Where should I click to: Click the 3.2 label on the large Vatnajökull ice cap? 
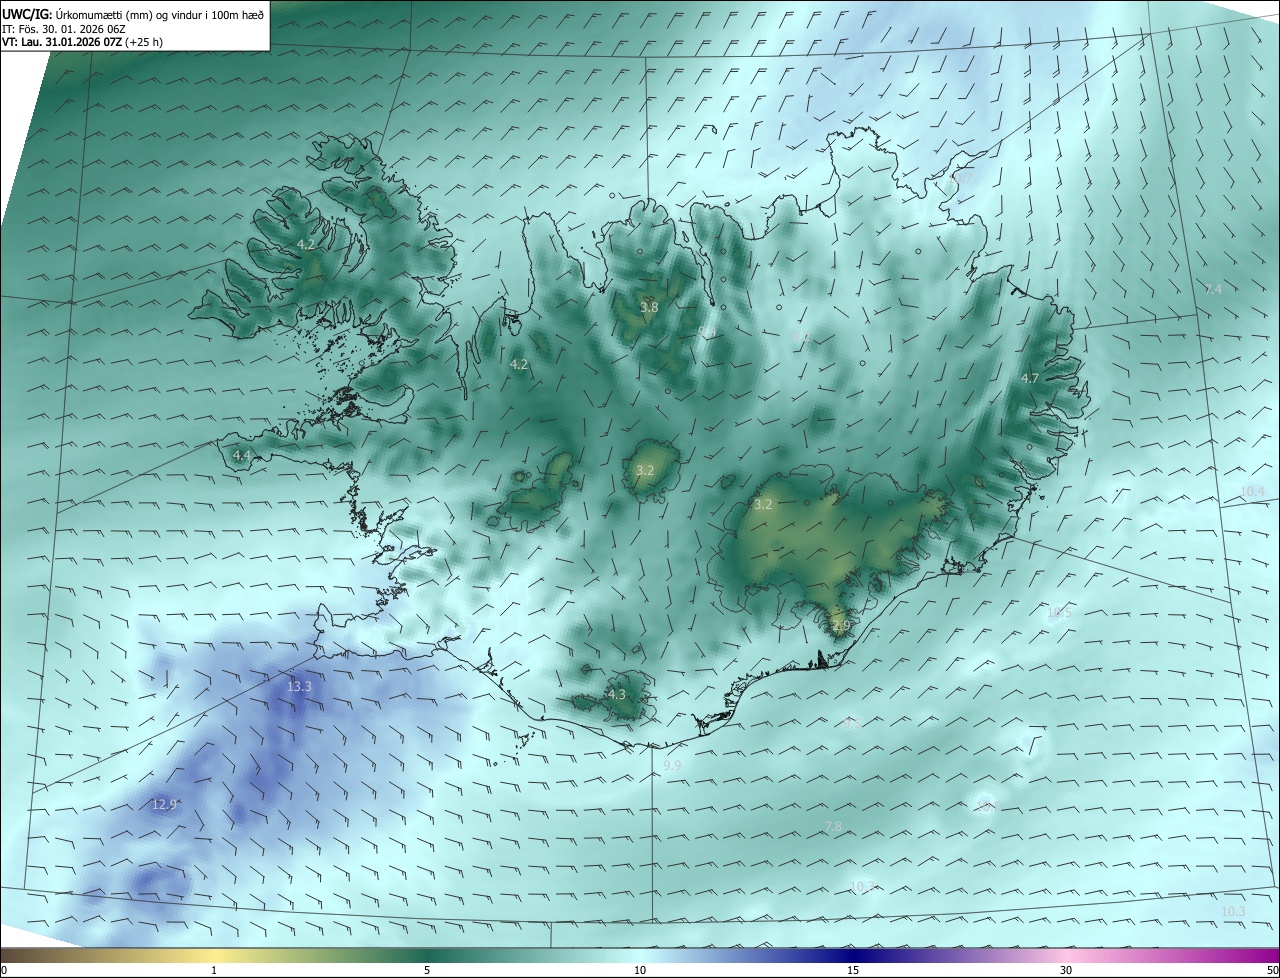click(763, 504)
